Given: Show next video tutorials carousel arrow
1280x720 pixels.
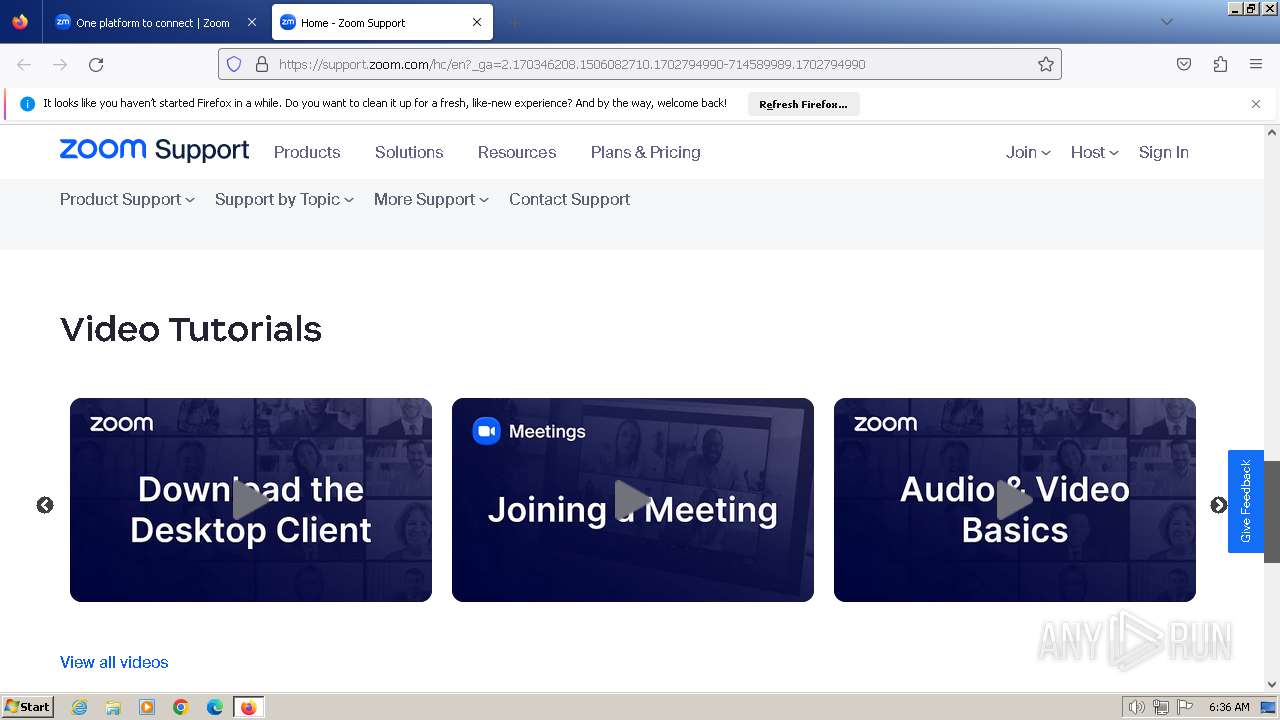Looking at the screenshot, I should click(x=1218, y=505).
